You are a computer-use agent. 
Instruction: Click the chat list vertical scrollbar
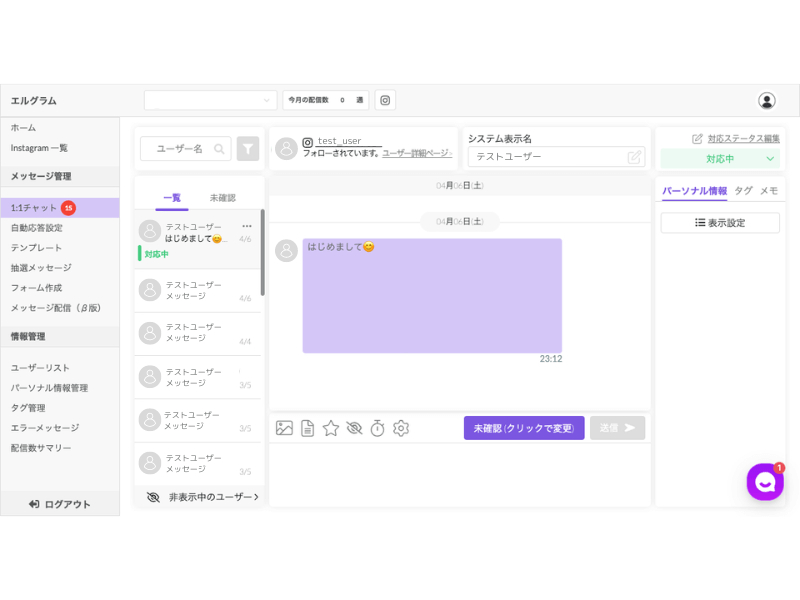pyautogui.click(x=263, y=252)
